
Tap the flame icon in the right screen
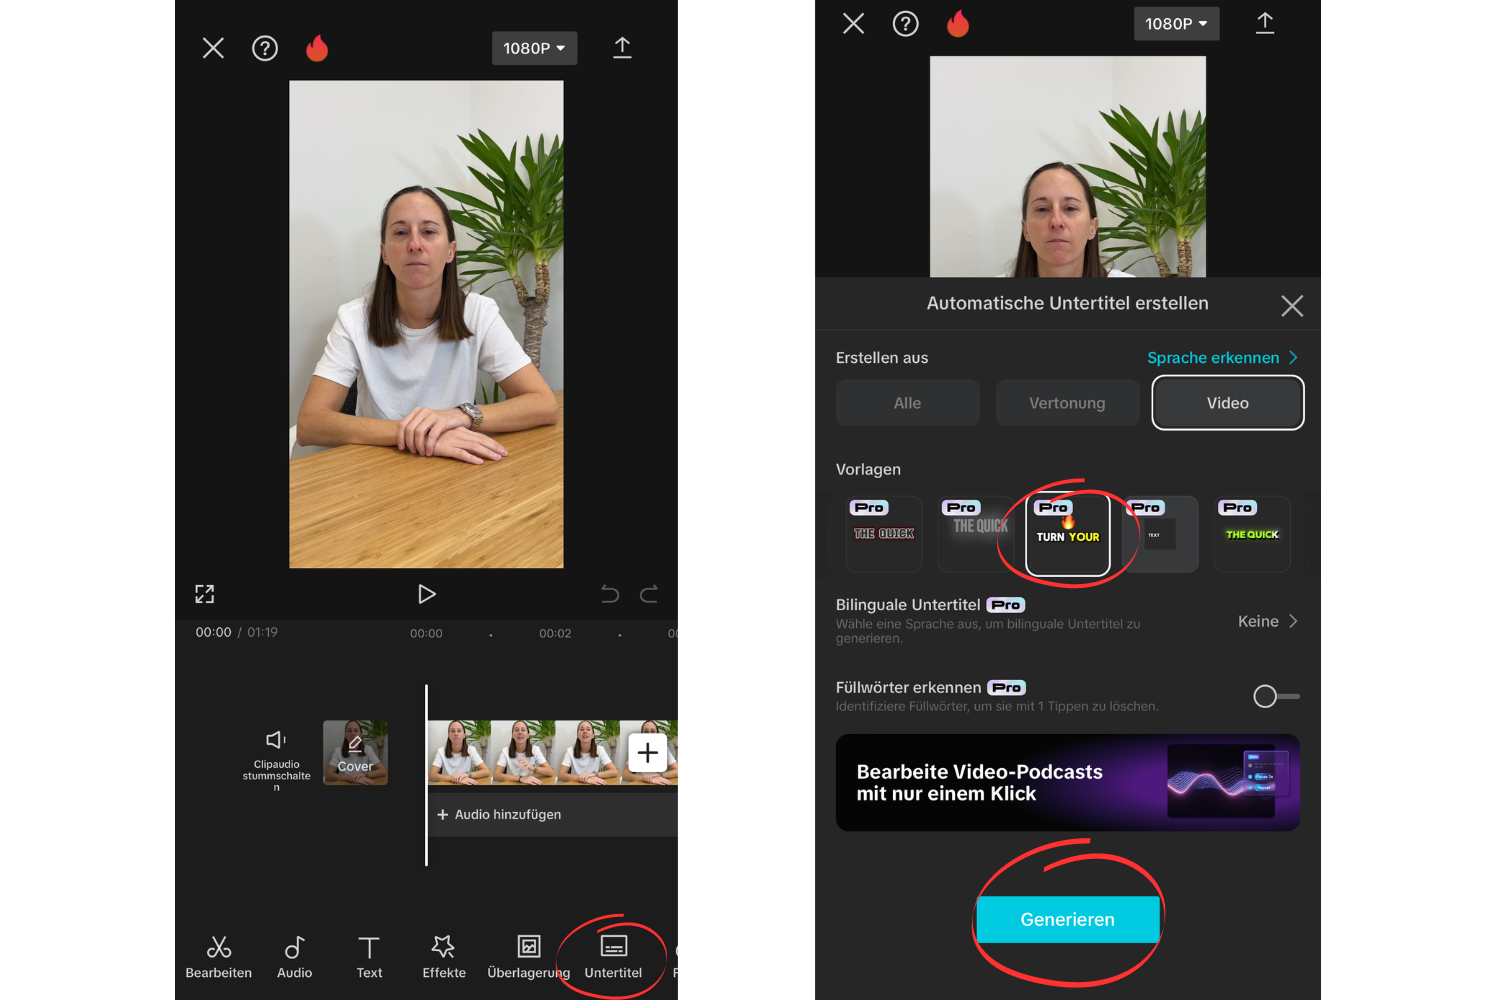(x=958, y=23)
